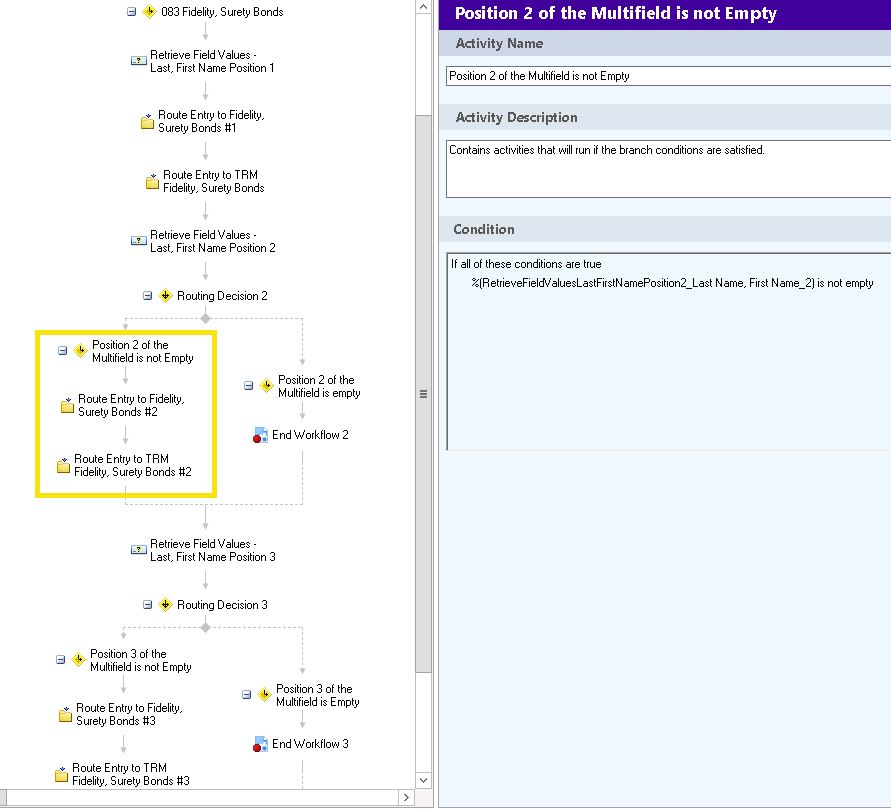891x812 pixels.
Task: Select Route Entry to Fidelity, Surety Bonds #2 folder icon
Action: 67,405
